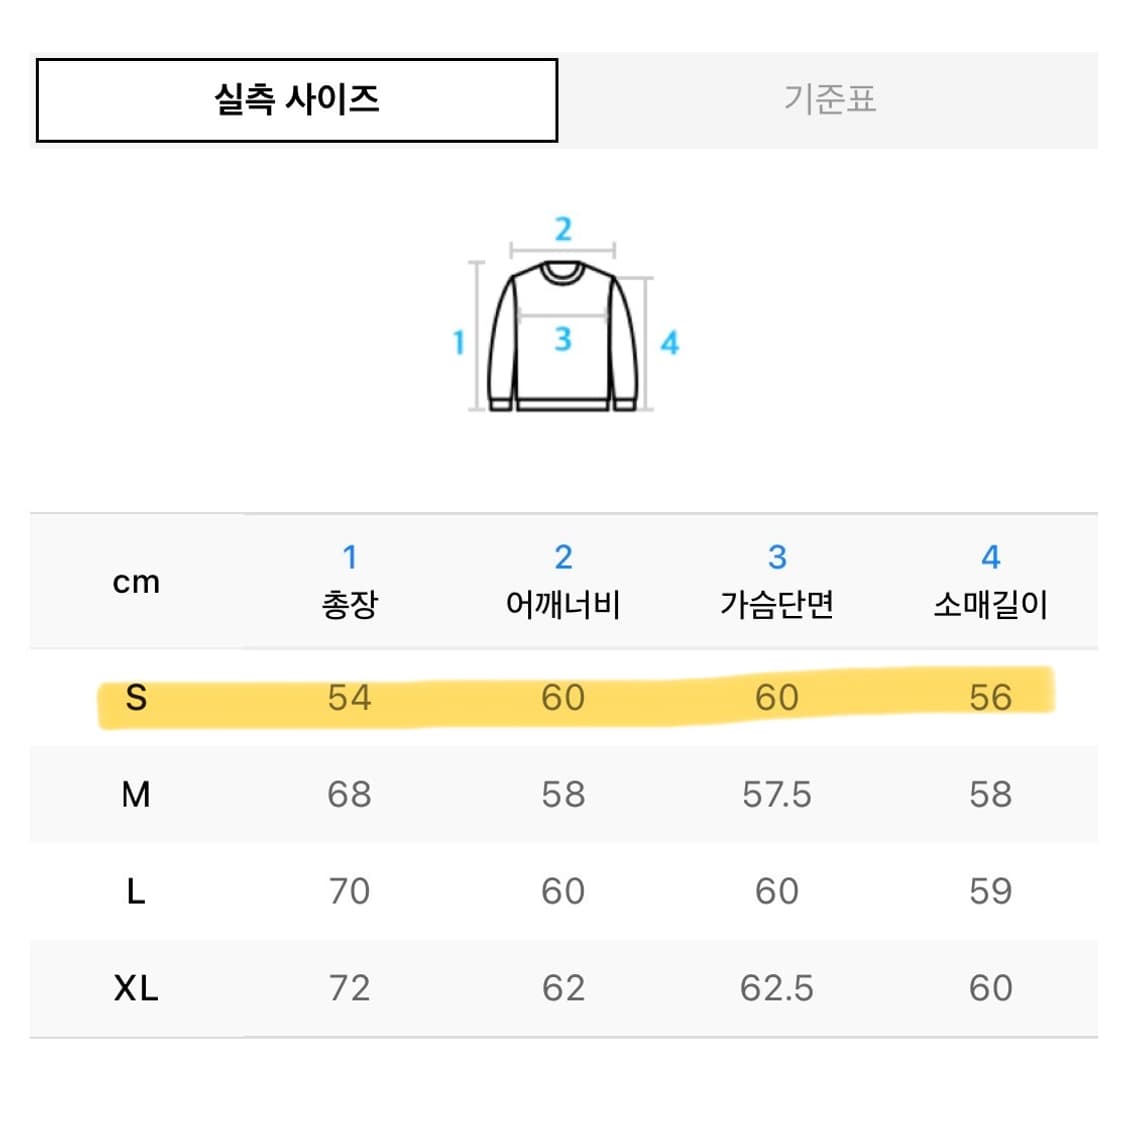
Task: Select the highlighted S size row label
Action: [x=136, y=697]
